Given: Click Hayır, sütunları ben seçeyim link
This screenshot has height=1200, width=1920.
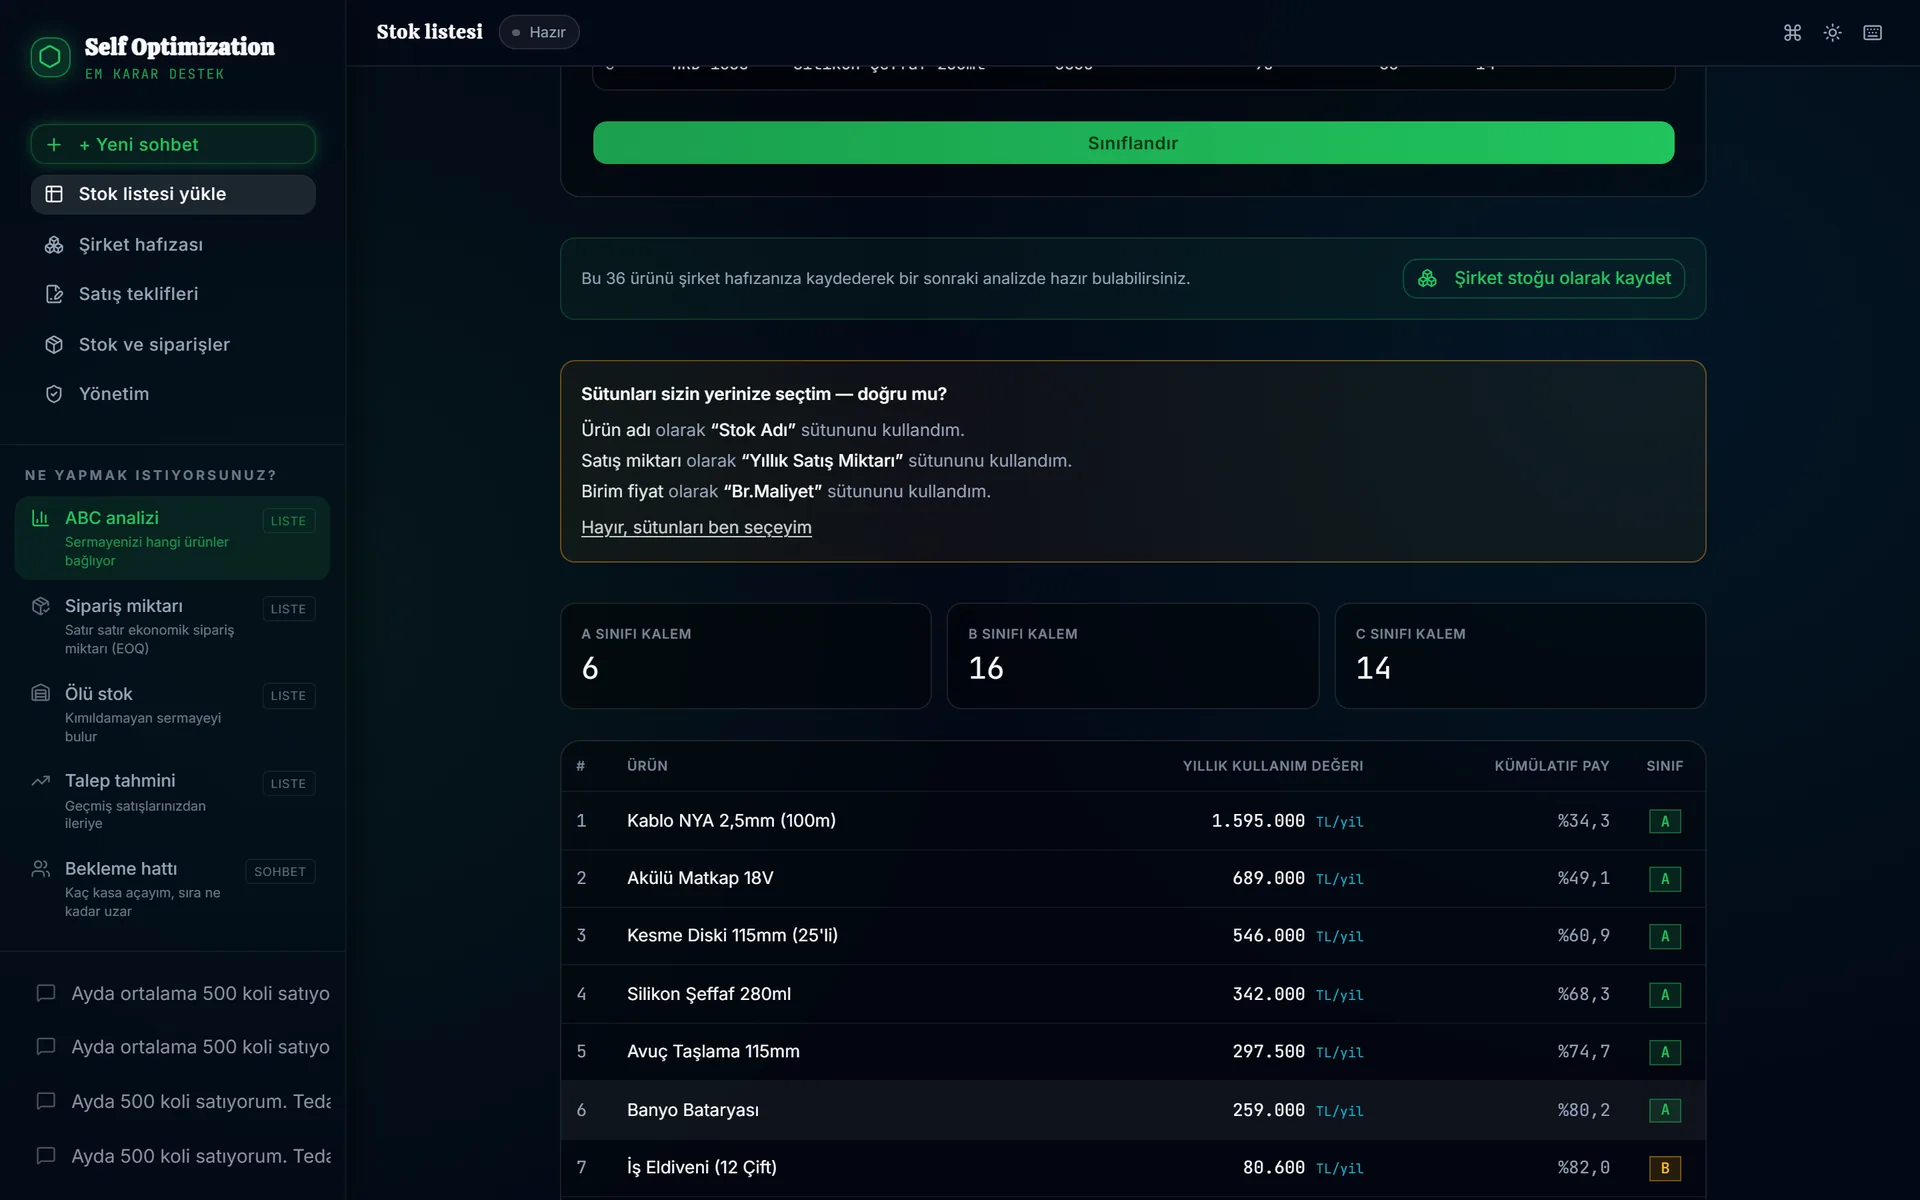Looking at the screenshot, I should [696, 527].
